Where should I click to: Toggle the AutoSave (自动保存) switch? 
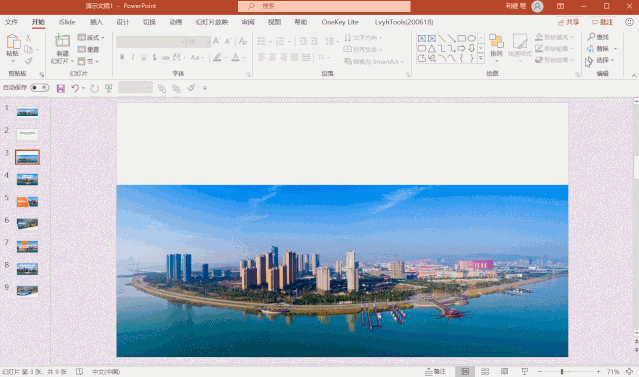40,88
